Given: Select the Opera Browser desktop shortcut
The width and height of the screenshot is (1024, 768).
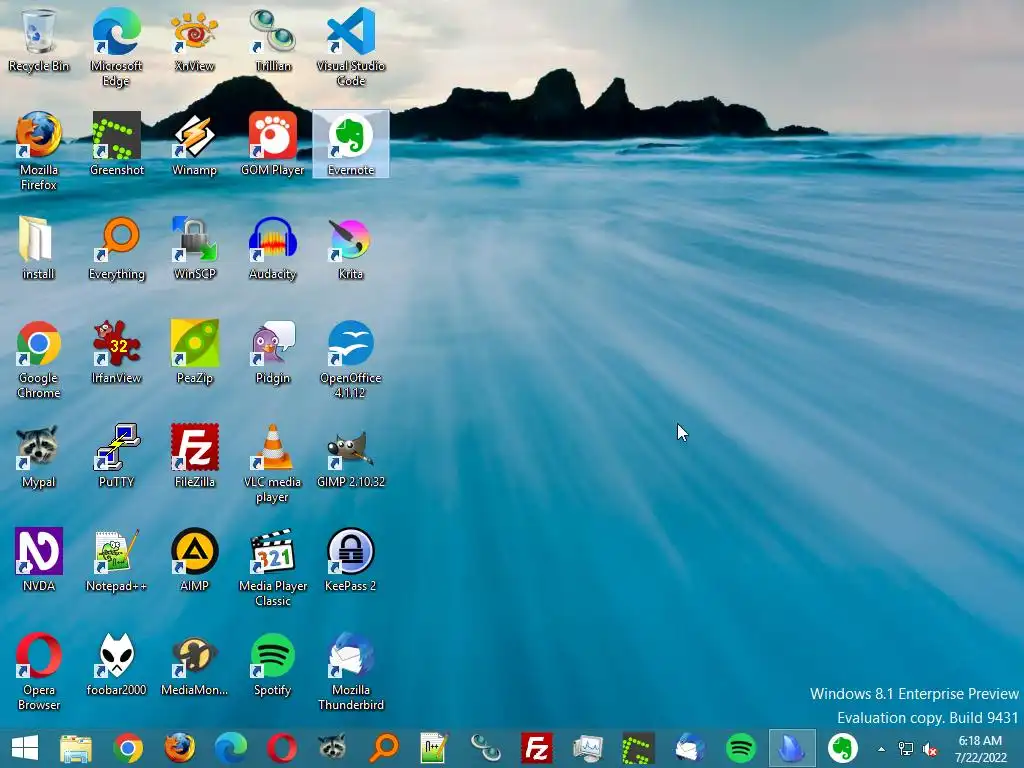Looking at the screenshot, I should point(39,671).
